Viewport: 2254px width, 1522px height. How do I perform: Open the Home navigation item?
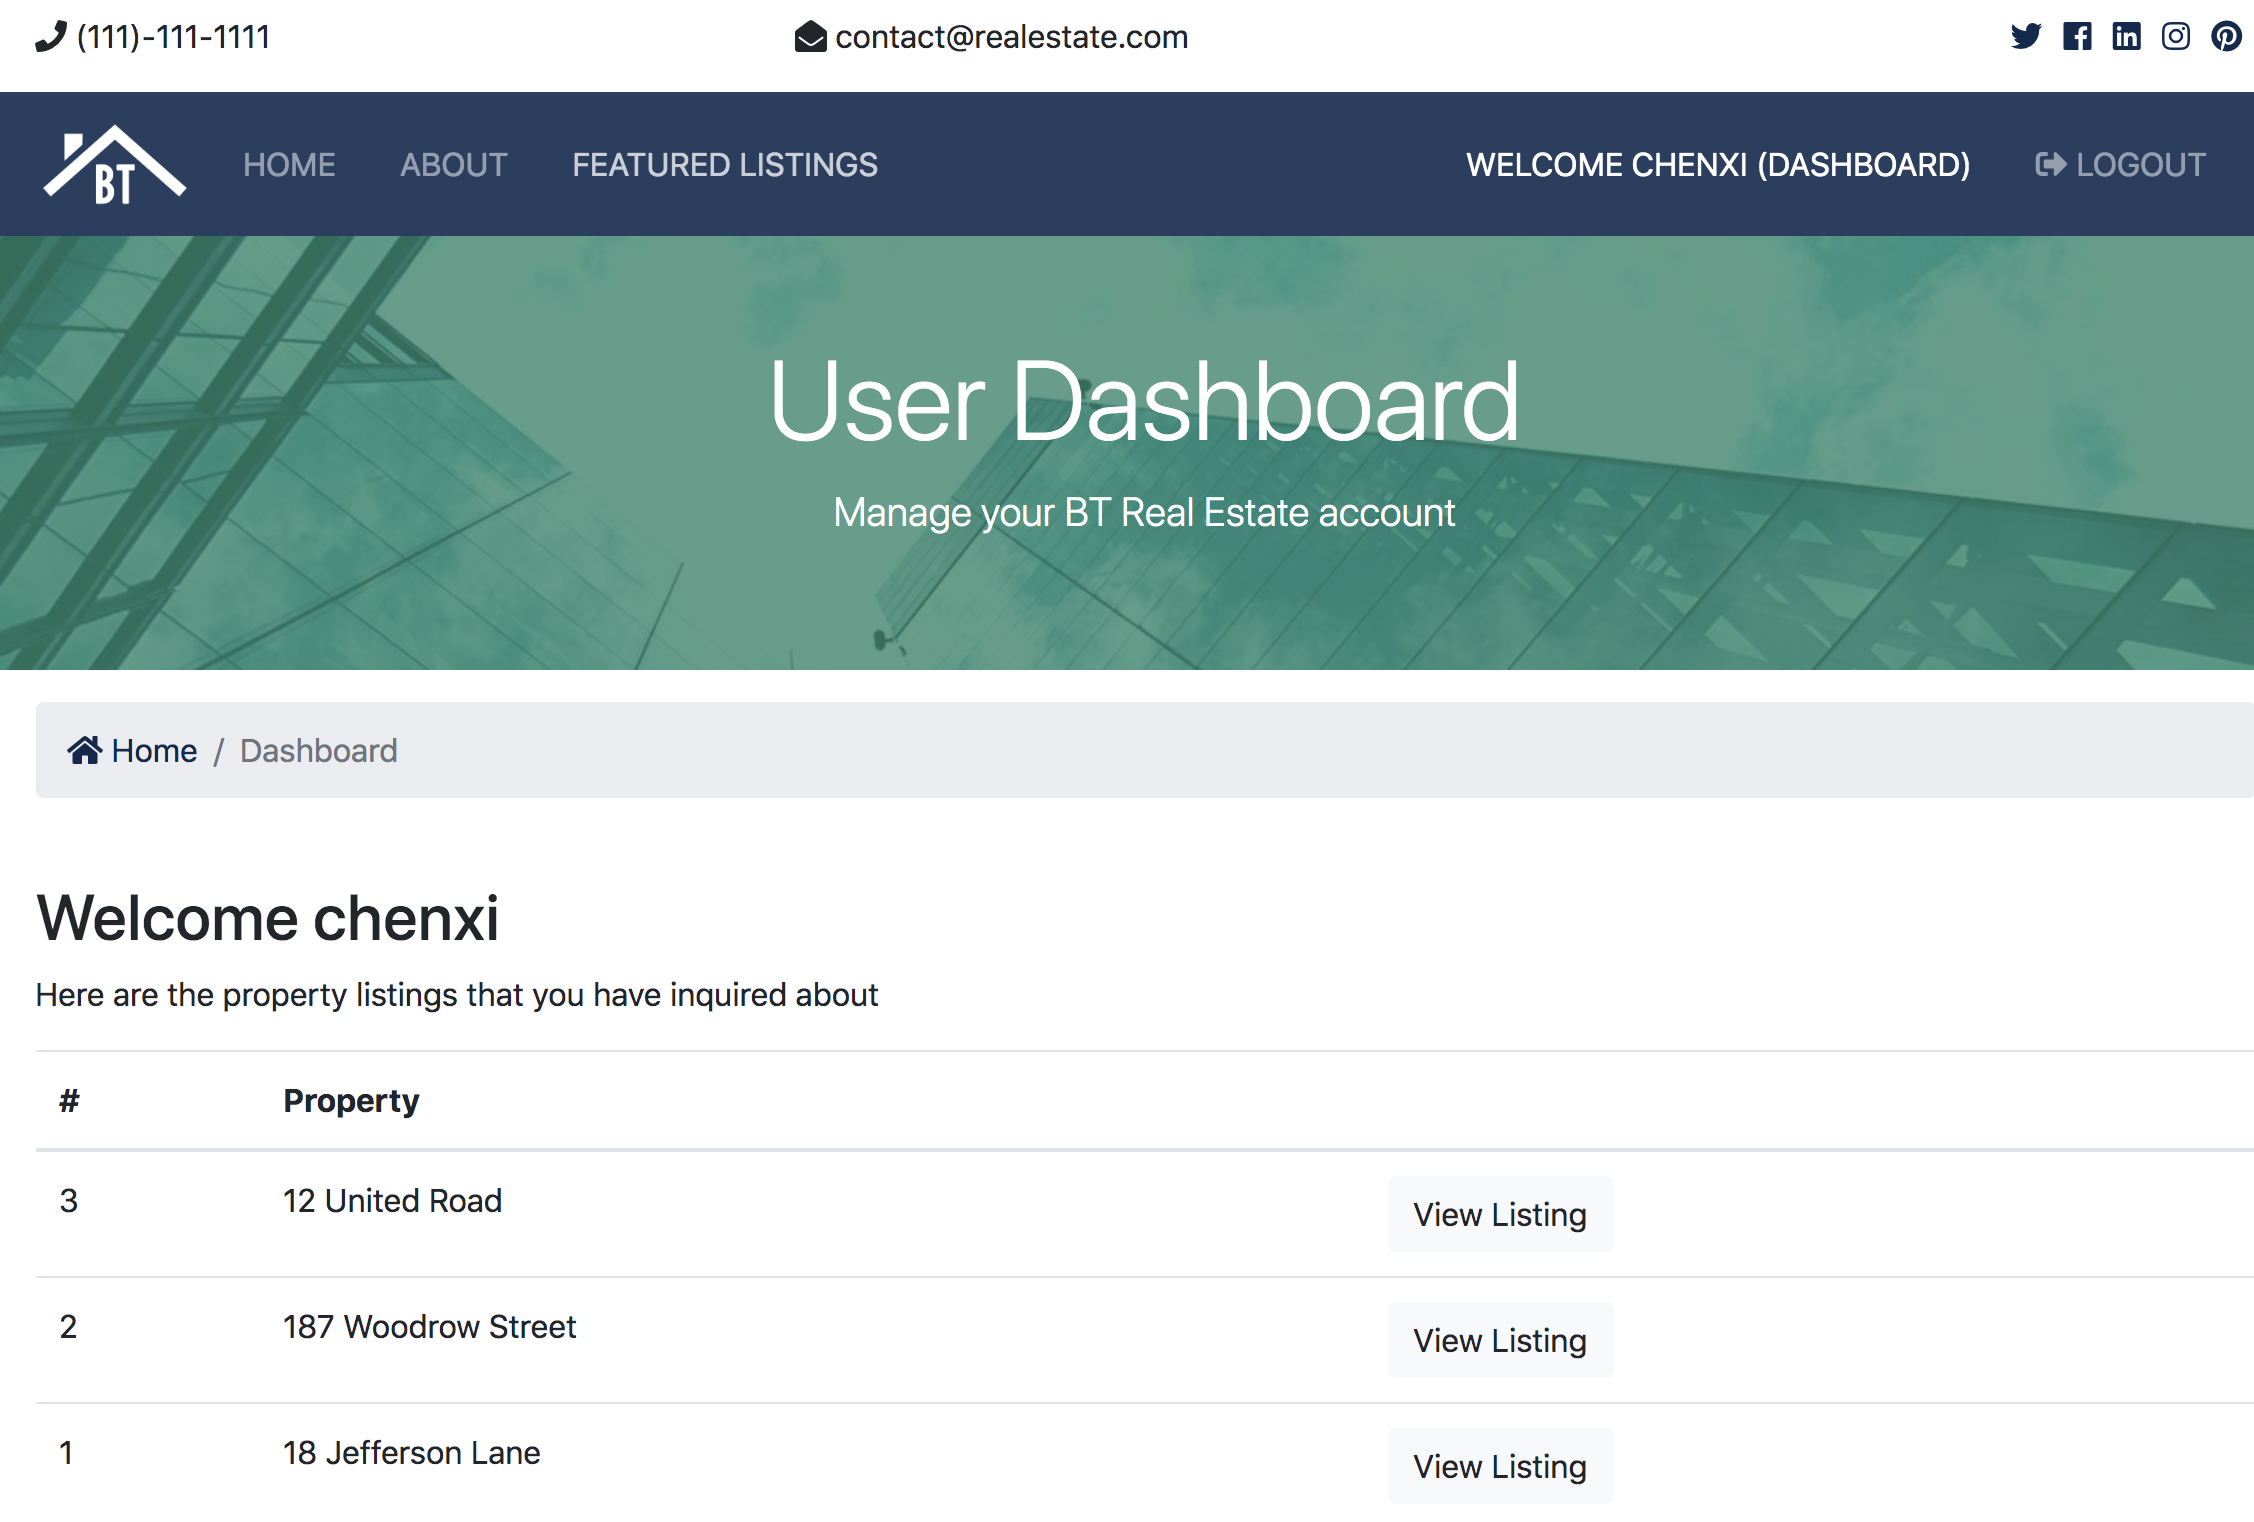click(289, 165)
